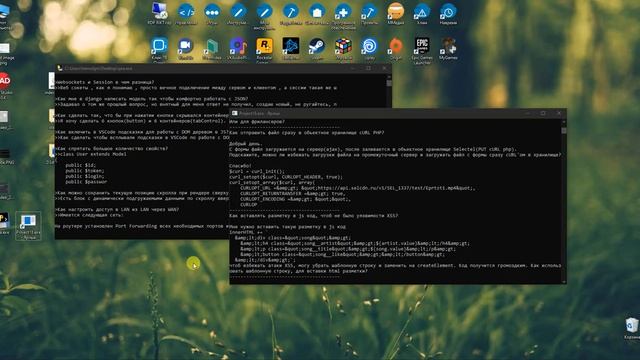Open the black square shortcut with blue logo
This screenshot has height=360, width=640.
coord(291,46)
